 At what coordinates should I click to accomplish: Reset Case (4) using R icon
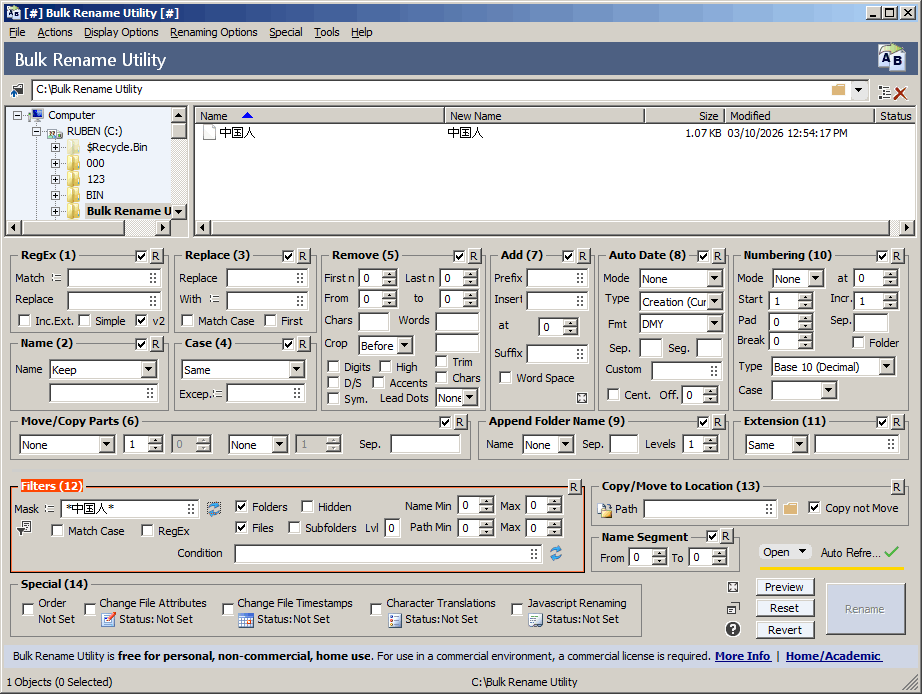click(x=303, y=344)
